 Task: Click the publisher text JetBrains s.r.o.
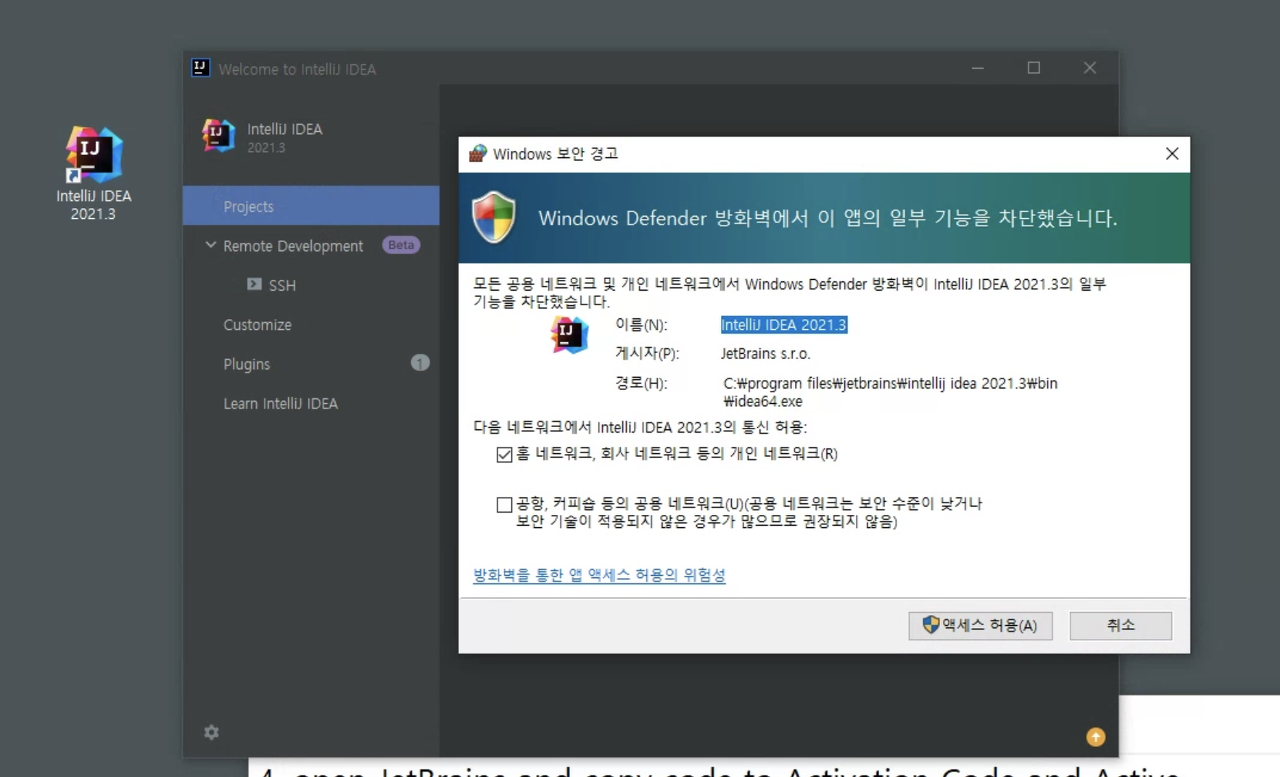coord(766,354)
